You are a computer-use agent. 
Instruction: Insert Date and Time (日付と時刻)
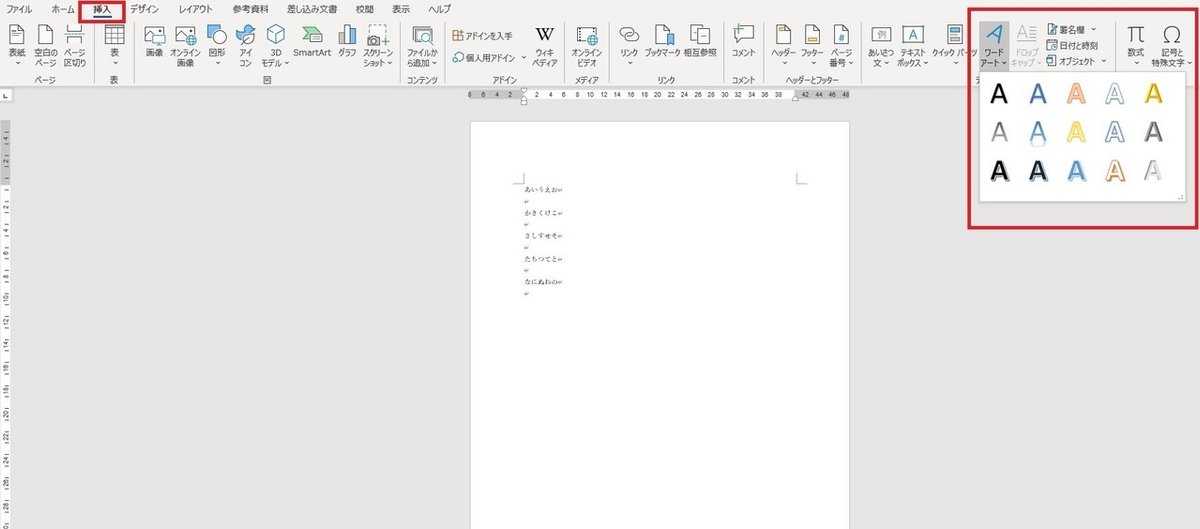pyautogui.click(x=1073, y=45)
